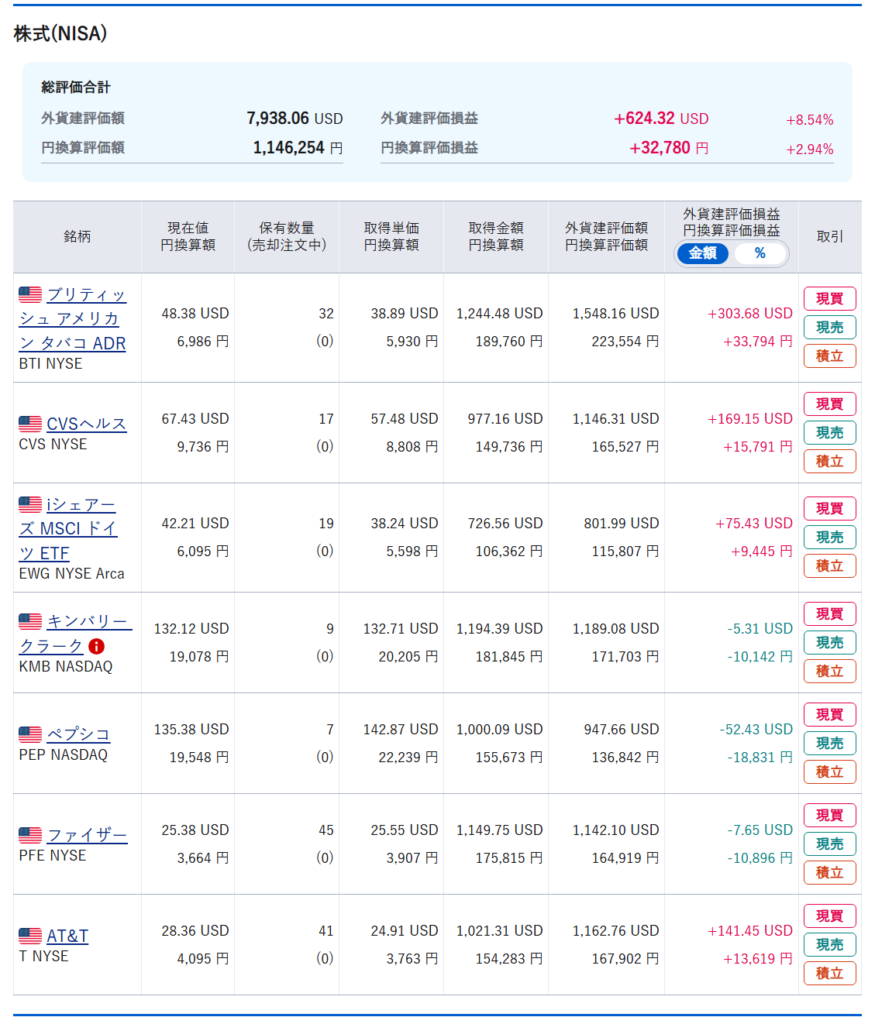Click the US flag icon for EWG
Screen dimensions: 875x1024
pos(30,504)
